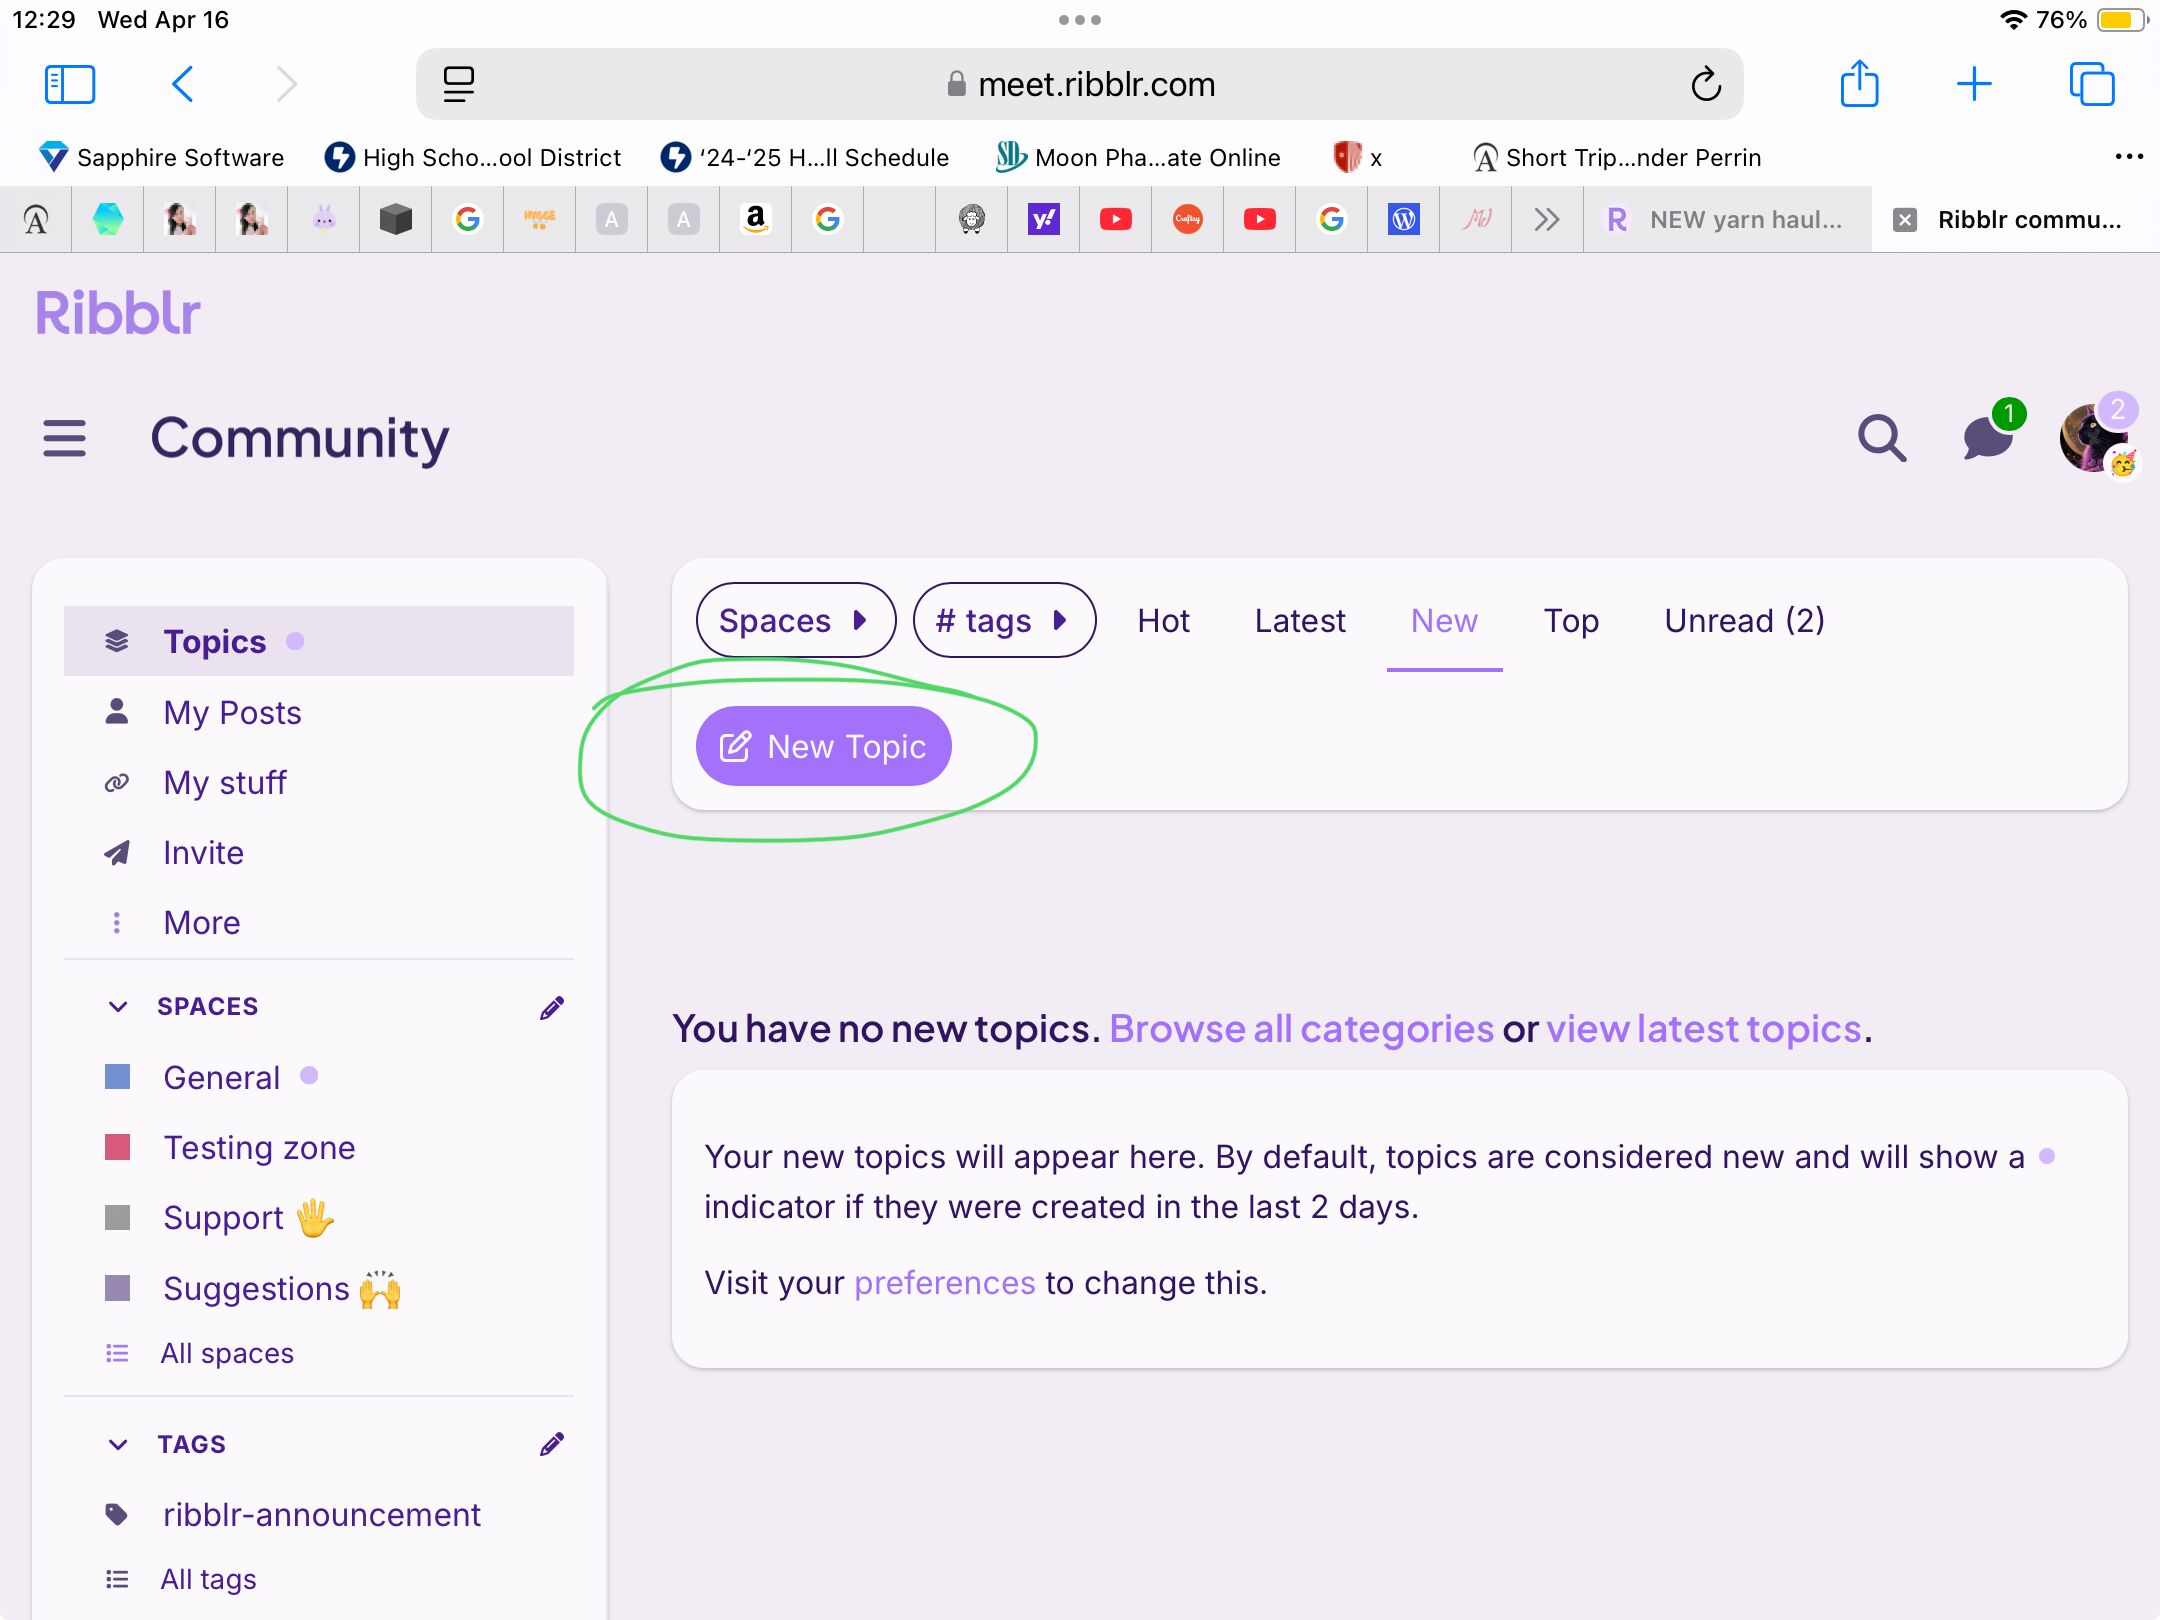Screen dimensions: 2160x1620
Task: Open Sapphire Software bookmark
Action: coord(161,157)
